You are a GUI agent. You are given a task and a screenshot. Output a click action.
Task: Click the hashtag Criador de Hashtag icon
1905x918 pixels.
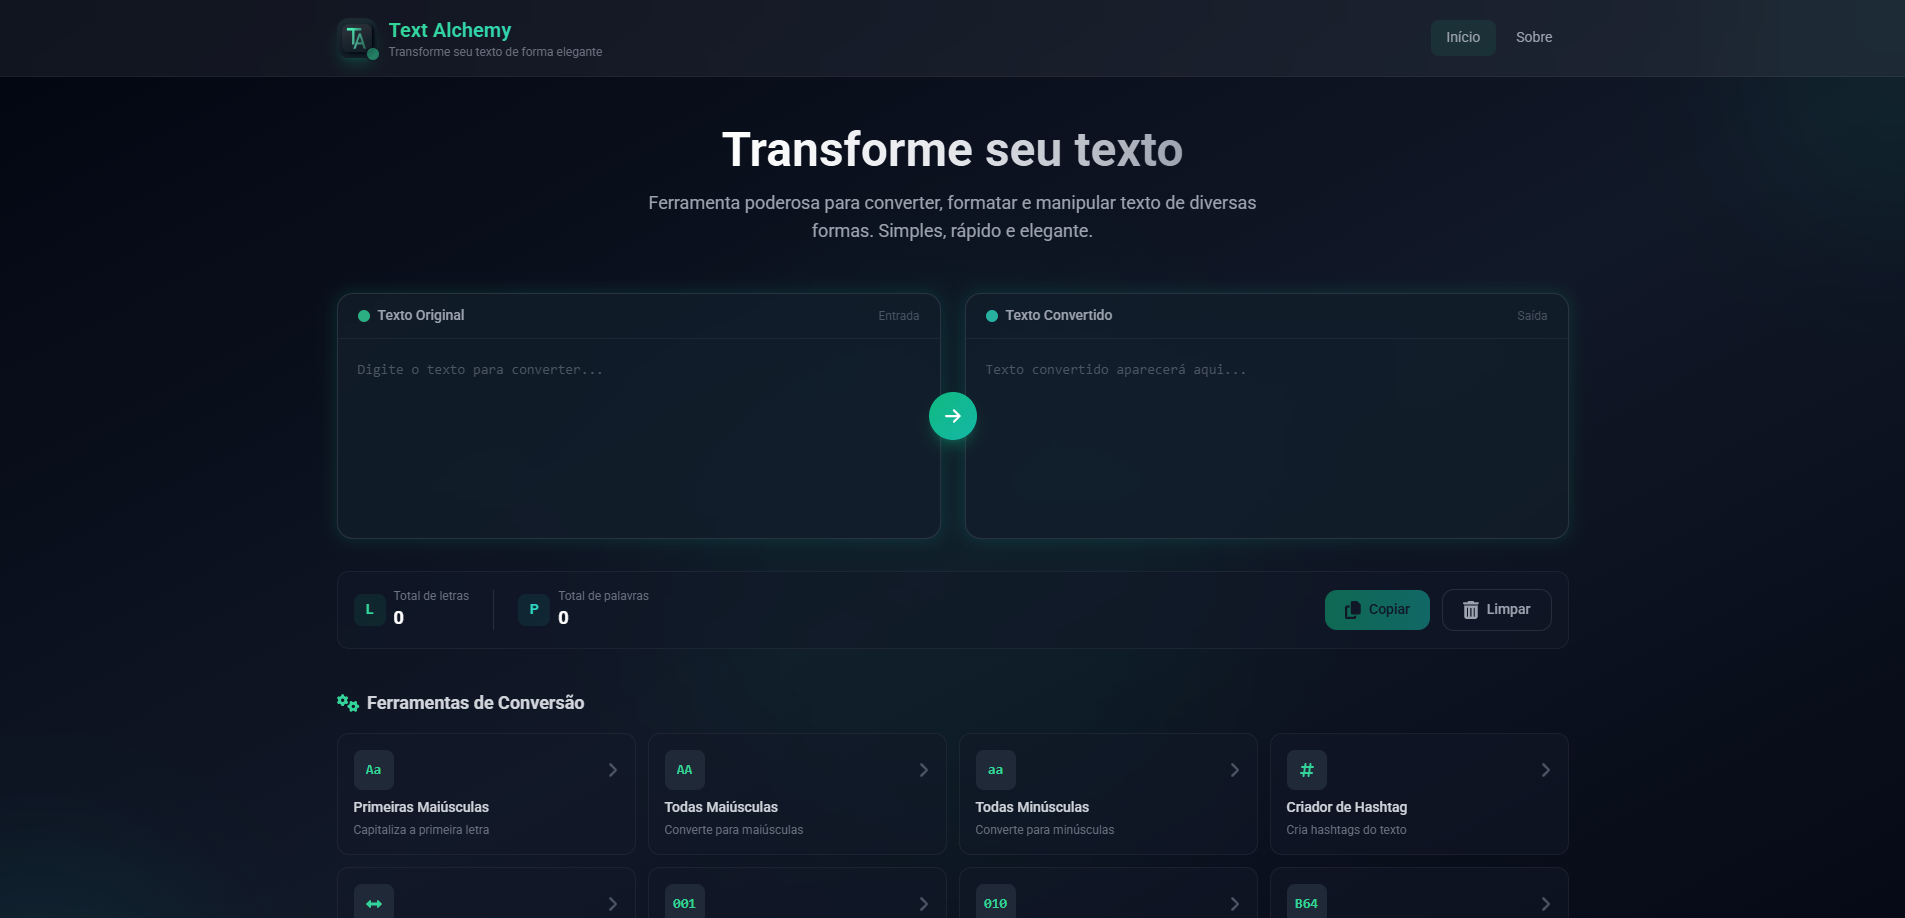pyautogui.click(x=1306, y=770)
